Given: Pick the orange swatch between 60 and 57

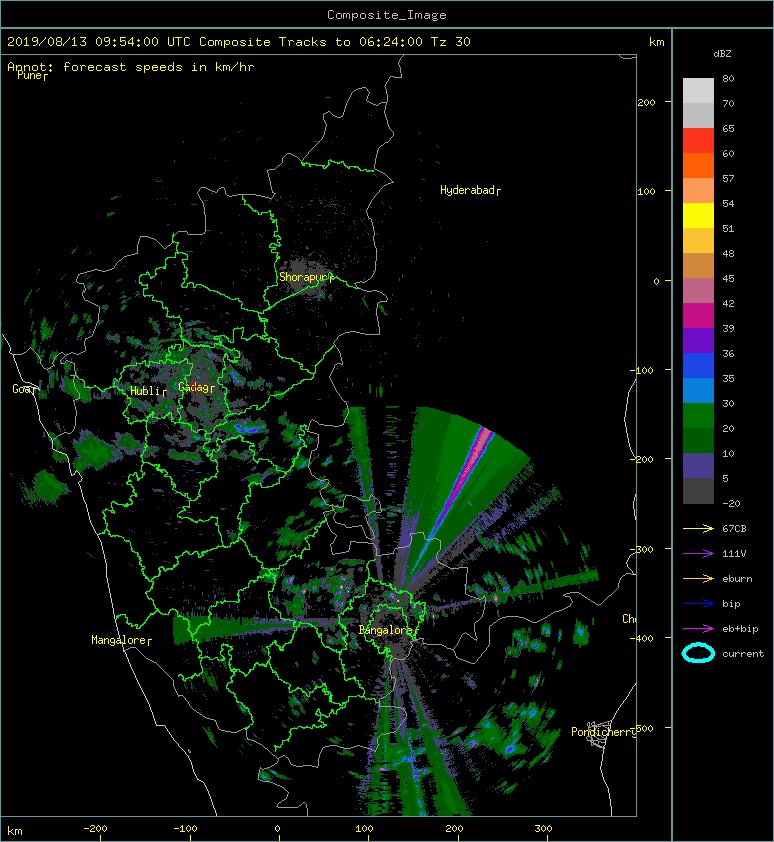Looking at the screenshot, I should [698, 166].
